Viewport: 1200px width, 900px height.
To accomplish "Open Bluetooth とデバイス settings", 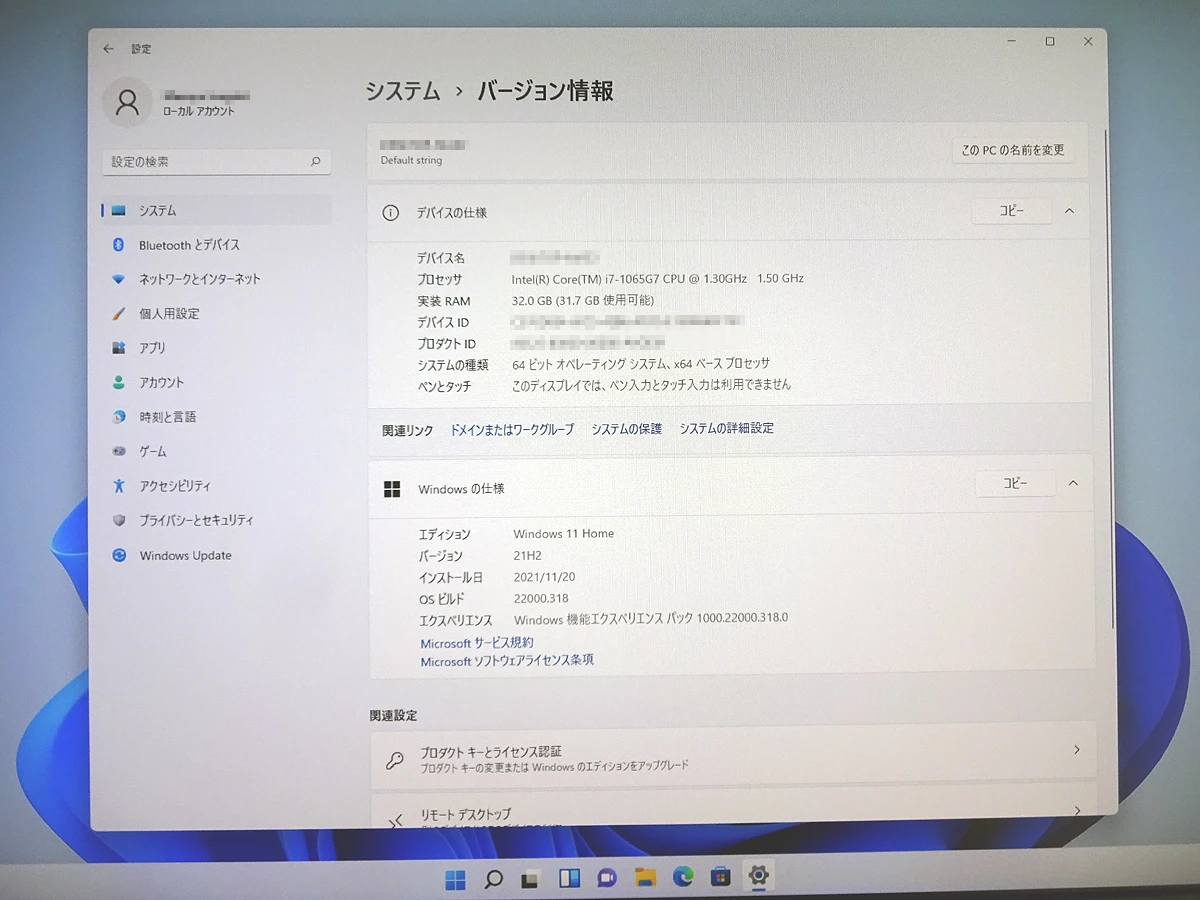I will point(217,245).
